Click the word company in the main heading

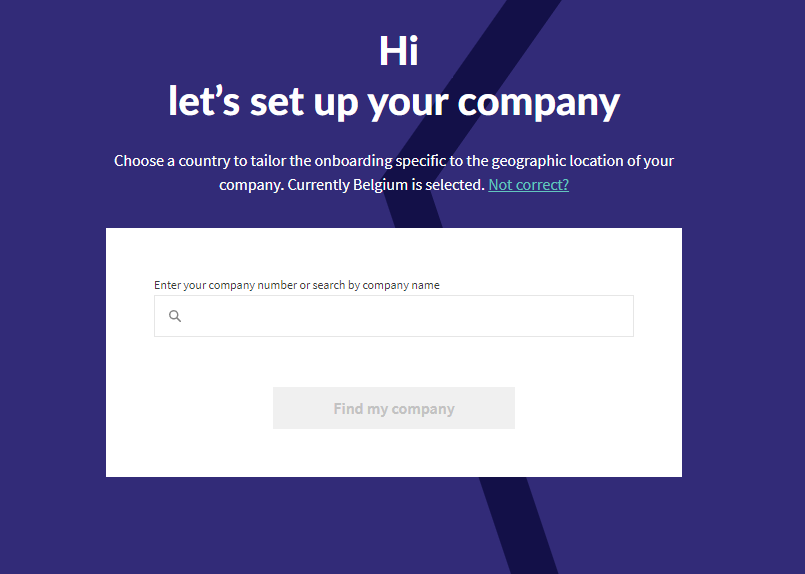(539, 103)
